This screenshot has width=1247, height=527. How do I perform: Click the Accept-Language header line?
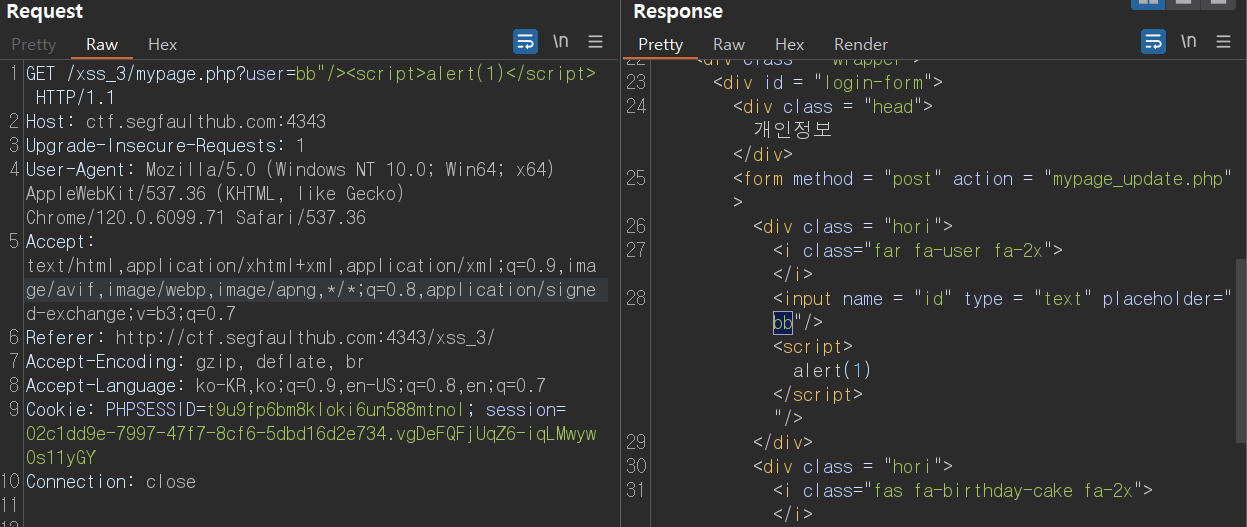286,386
